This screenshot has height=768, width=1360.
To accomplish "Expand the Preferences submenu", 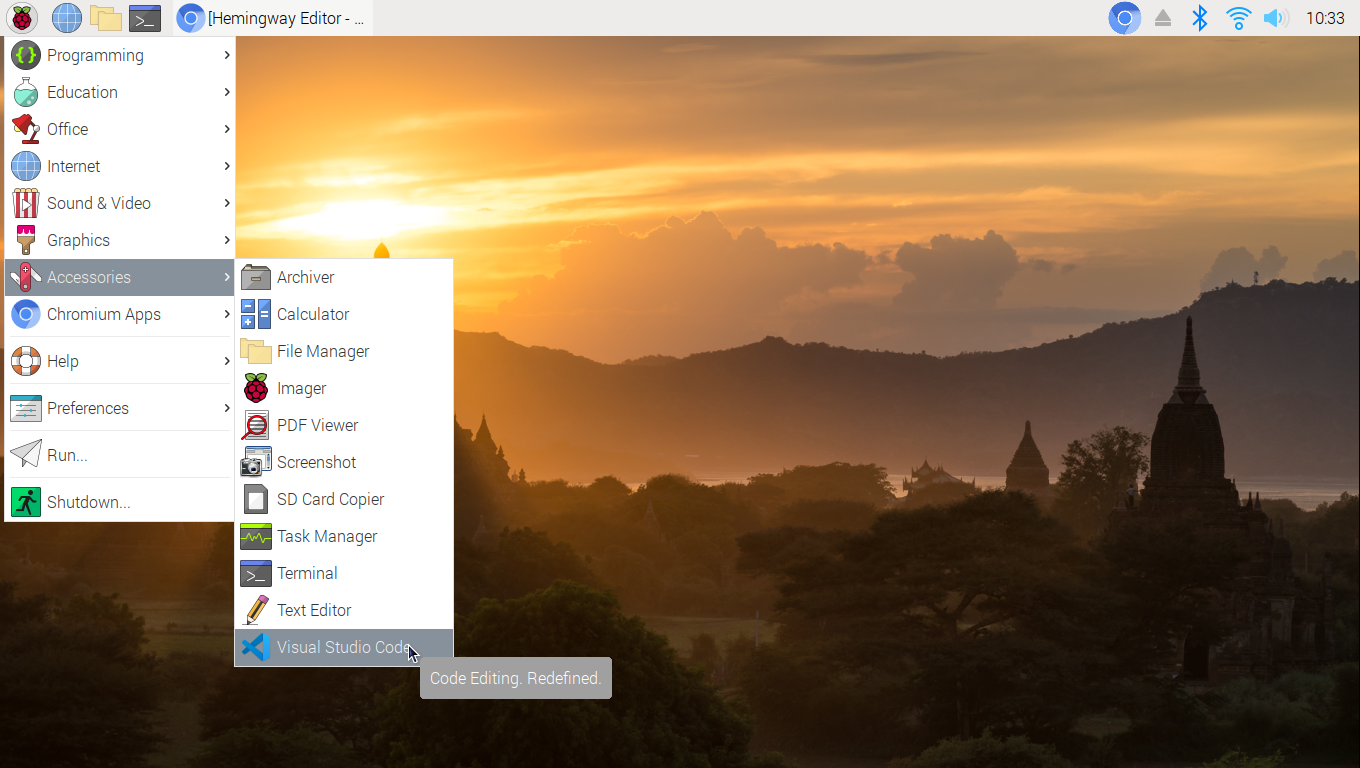I will click(88, 408).
